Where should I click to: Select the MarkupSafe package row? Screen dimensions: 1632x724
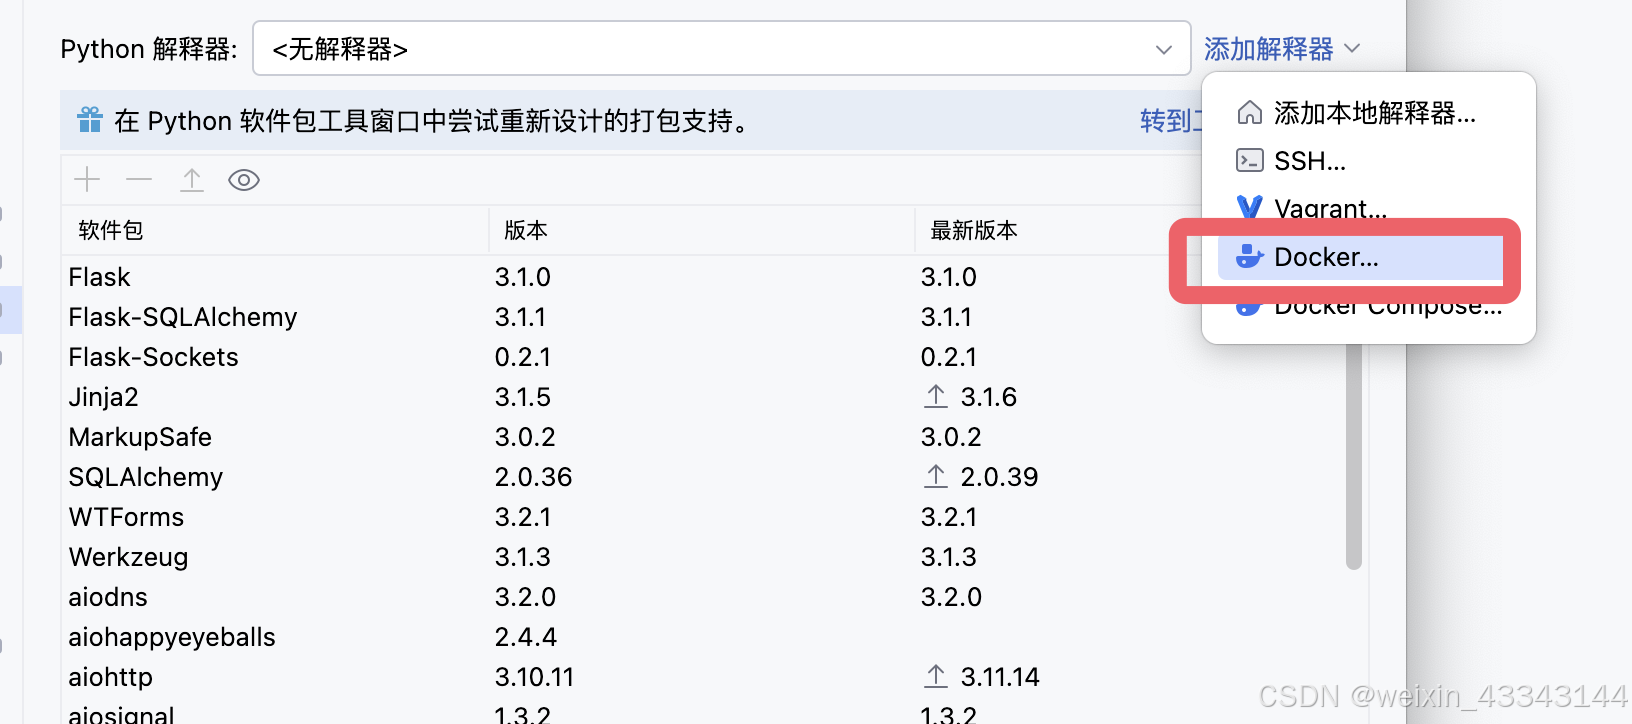[703, 437]
